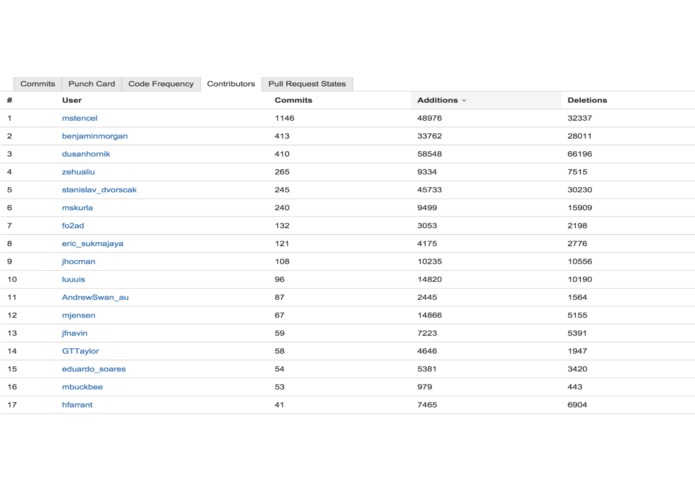This screenshot has width=695, height=494.
Task: Select deletions value 32337
Action: pyautogui.click(x=580, y=118)
